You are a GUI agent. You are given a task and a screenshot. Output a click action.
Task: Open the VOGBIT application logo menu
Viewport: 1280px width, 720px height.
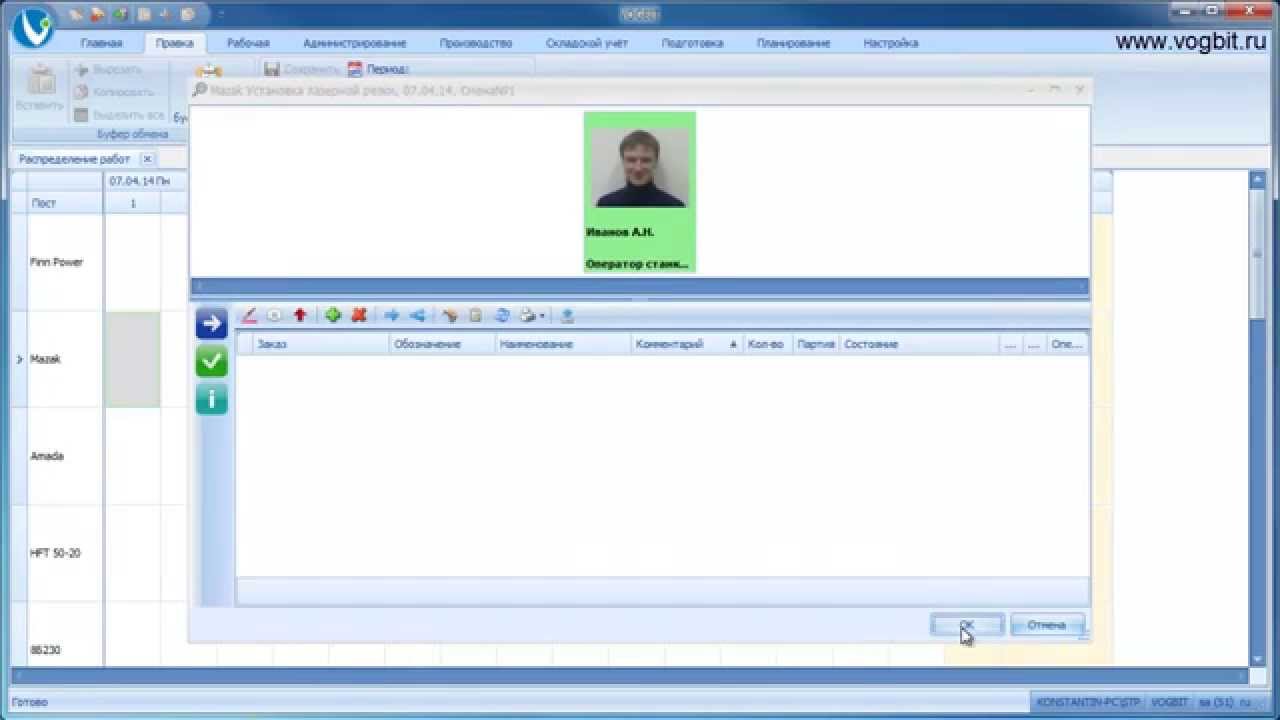(x=33, y=27)
